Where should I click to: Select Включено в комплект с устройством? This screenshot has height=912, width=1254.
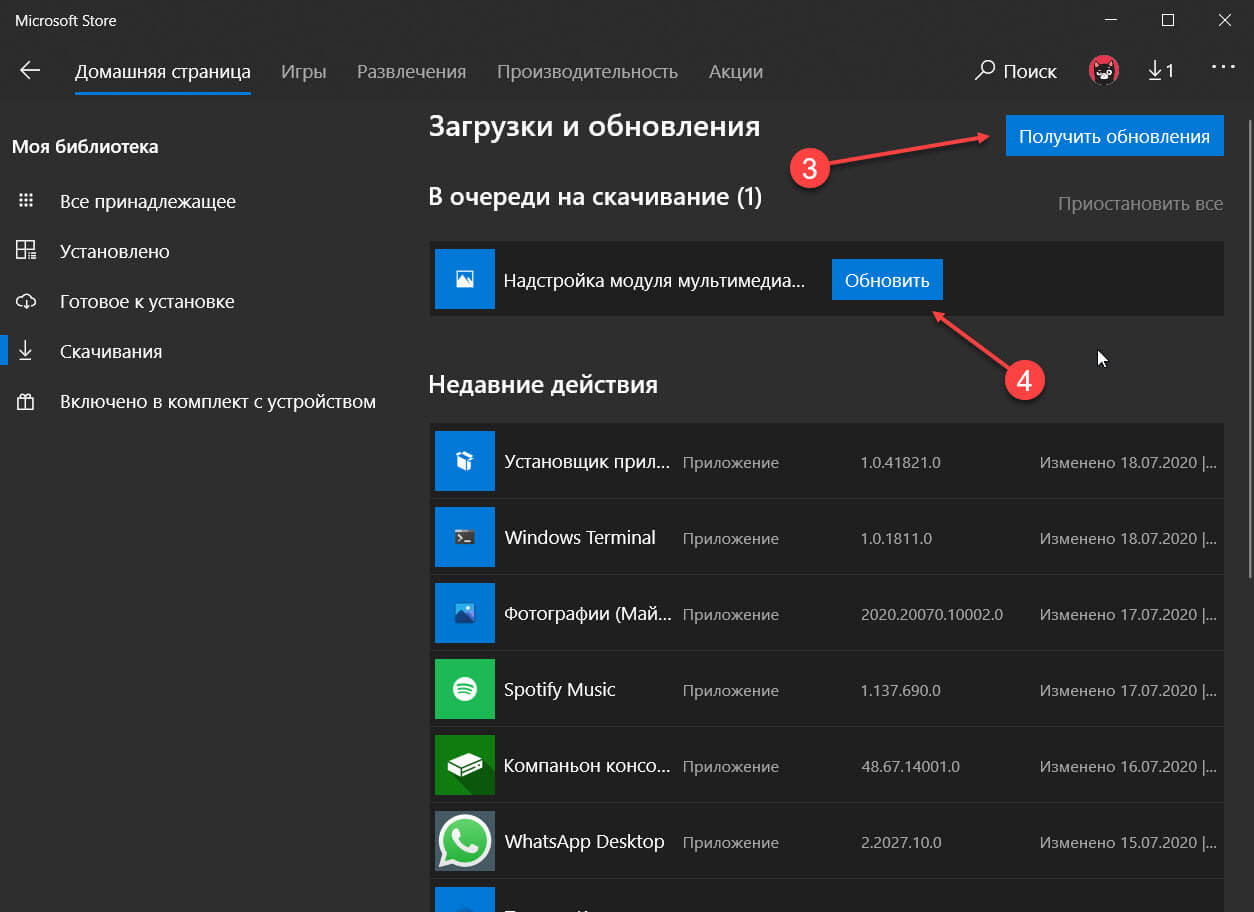pyautogui.click(x=218, y=401)
